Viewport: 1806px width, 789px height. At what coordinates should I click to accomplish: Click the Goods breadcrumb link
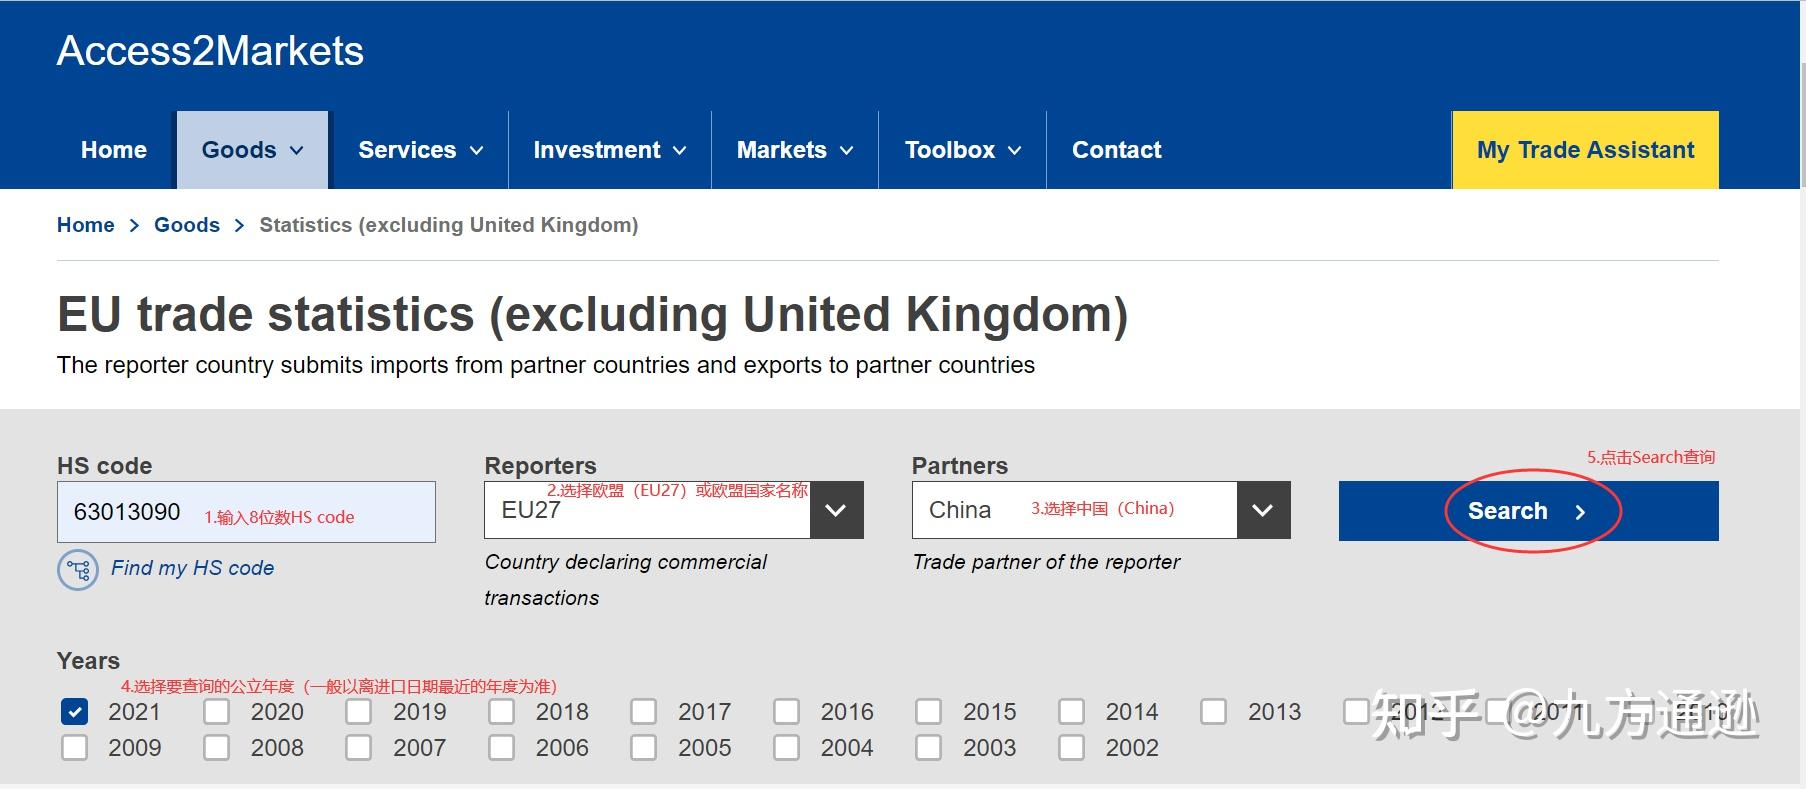187,225
